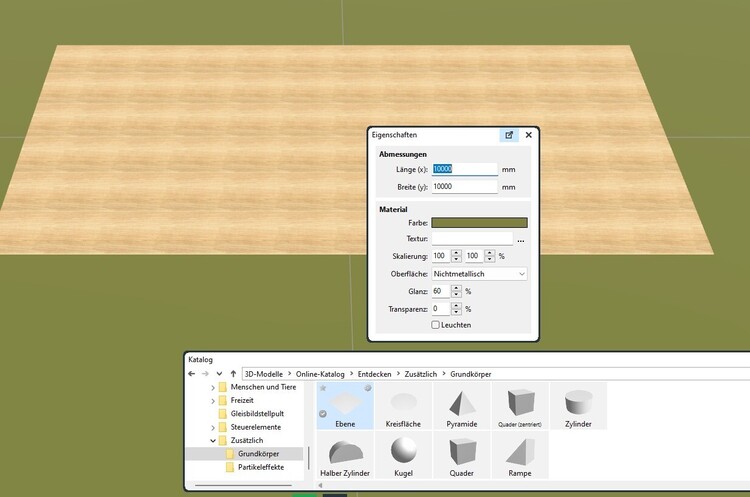Select the Quader (zentriert) shape
Screen dimensions: 750x497
pos(520,406)
